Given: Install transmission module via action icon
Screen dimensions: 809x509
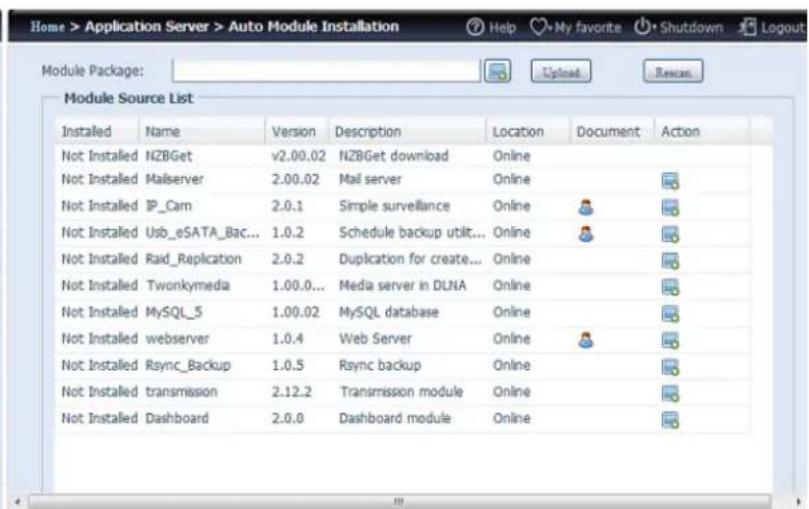Looking at the screenshot, I should point(670,393).
